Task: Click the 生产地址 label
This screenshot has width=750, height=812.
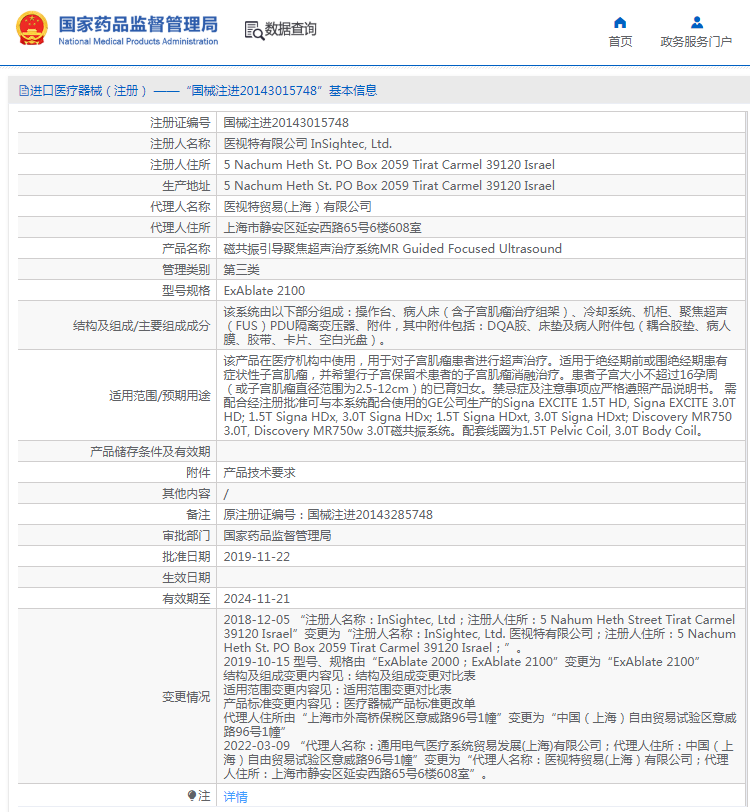Action: [186, 185]
